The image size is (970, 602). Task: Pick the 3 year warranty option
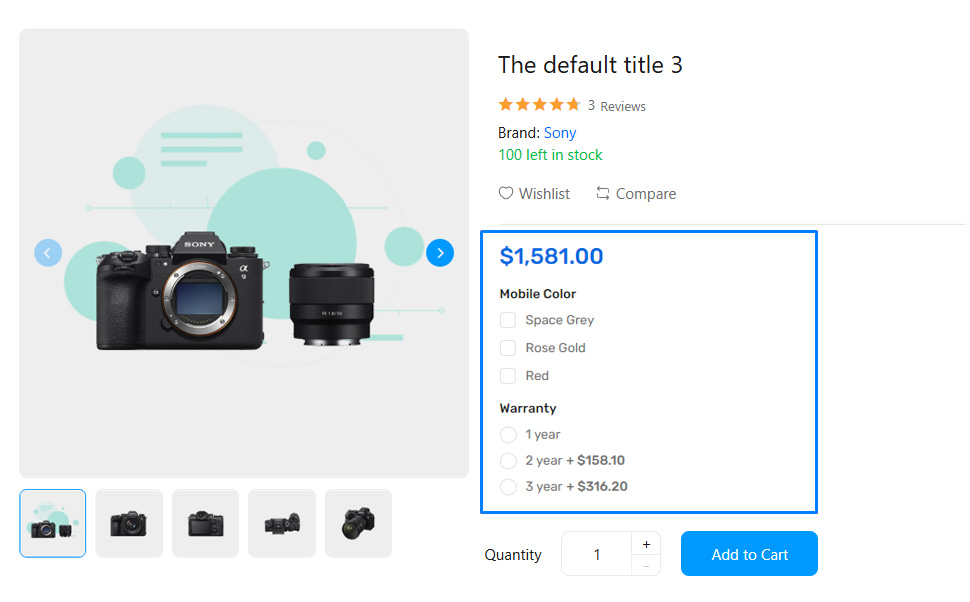[508, 487]
